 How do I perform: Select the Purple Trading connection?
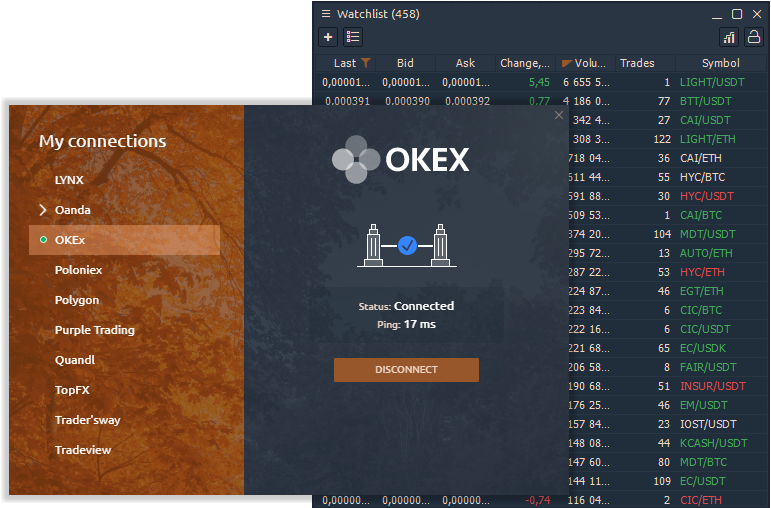coord(95,330)
